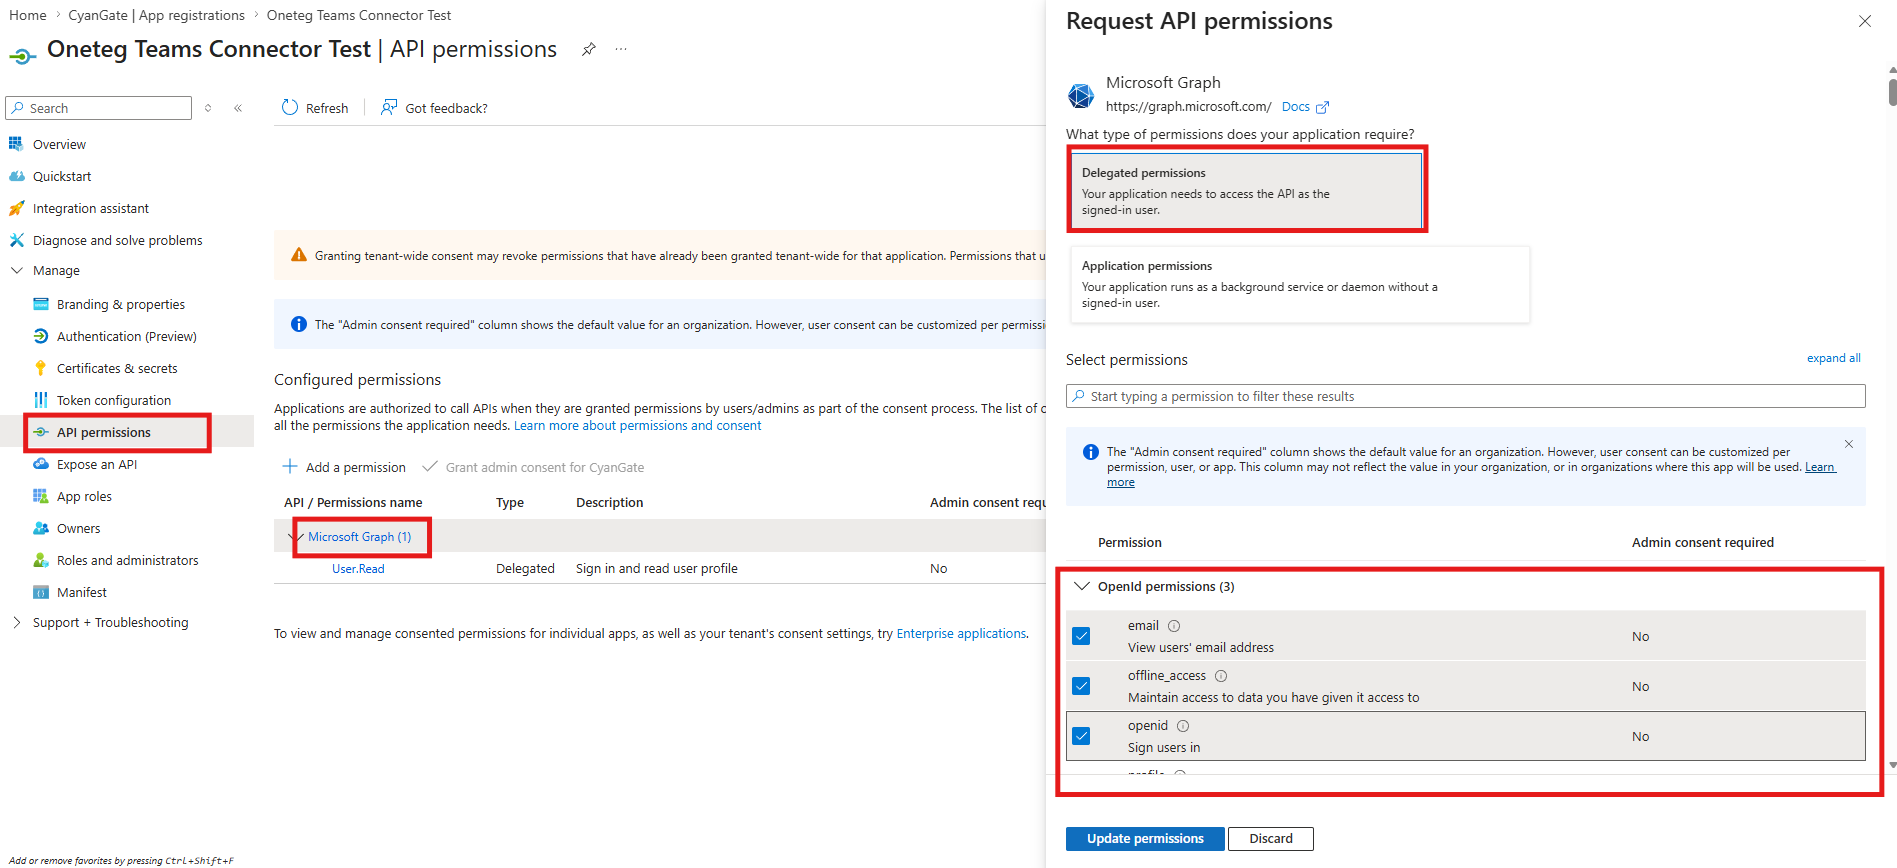Screen dimensions: 1897x868
Task: Open the Overview menu item
Action: pyautogui.click(x=59, y=144)
